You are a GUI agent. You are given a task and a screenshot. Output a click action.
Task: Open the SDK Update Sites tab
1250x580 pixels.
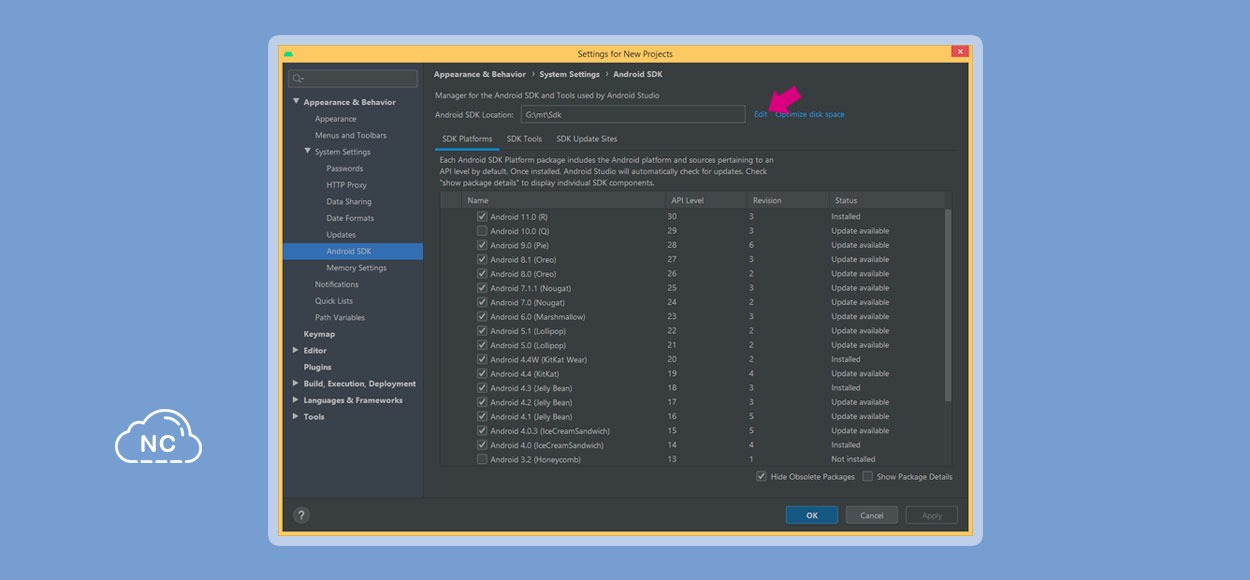pyautogui.click(x=587, y=139)
